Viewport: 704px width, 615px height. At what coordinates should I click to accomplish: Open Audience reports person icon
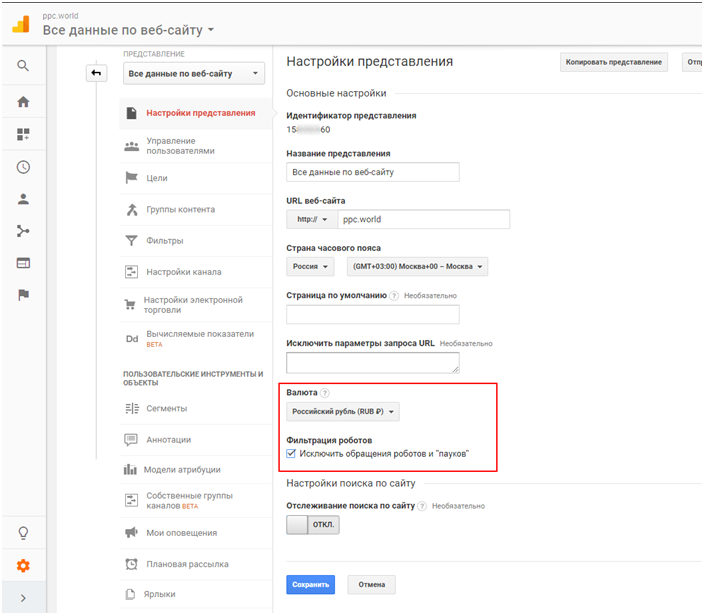23,199
